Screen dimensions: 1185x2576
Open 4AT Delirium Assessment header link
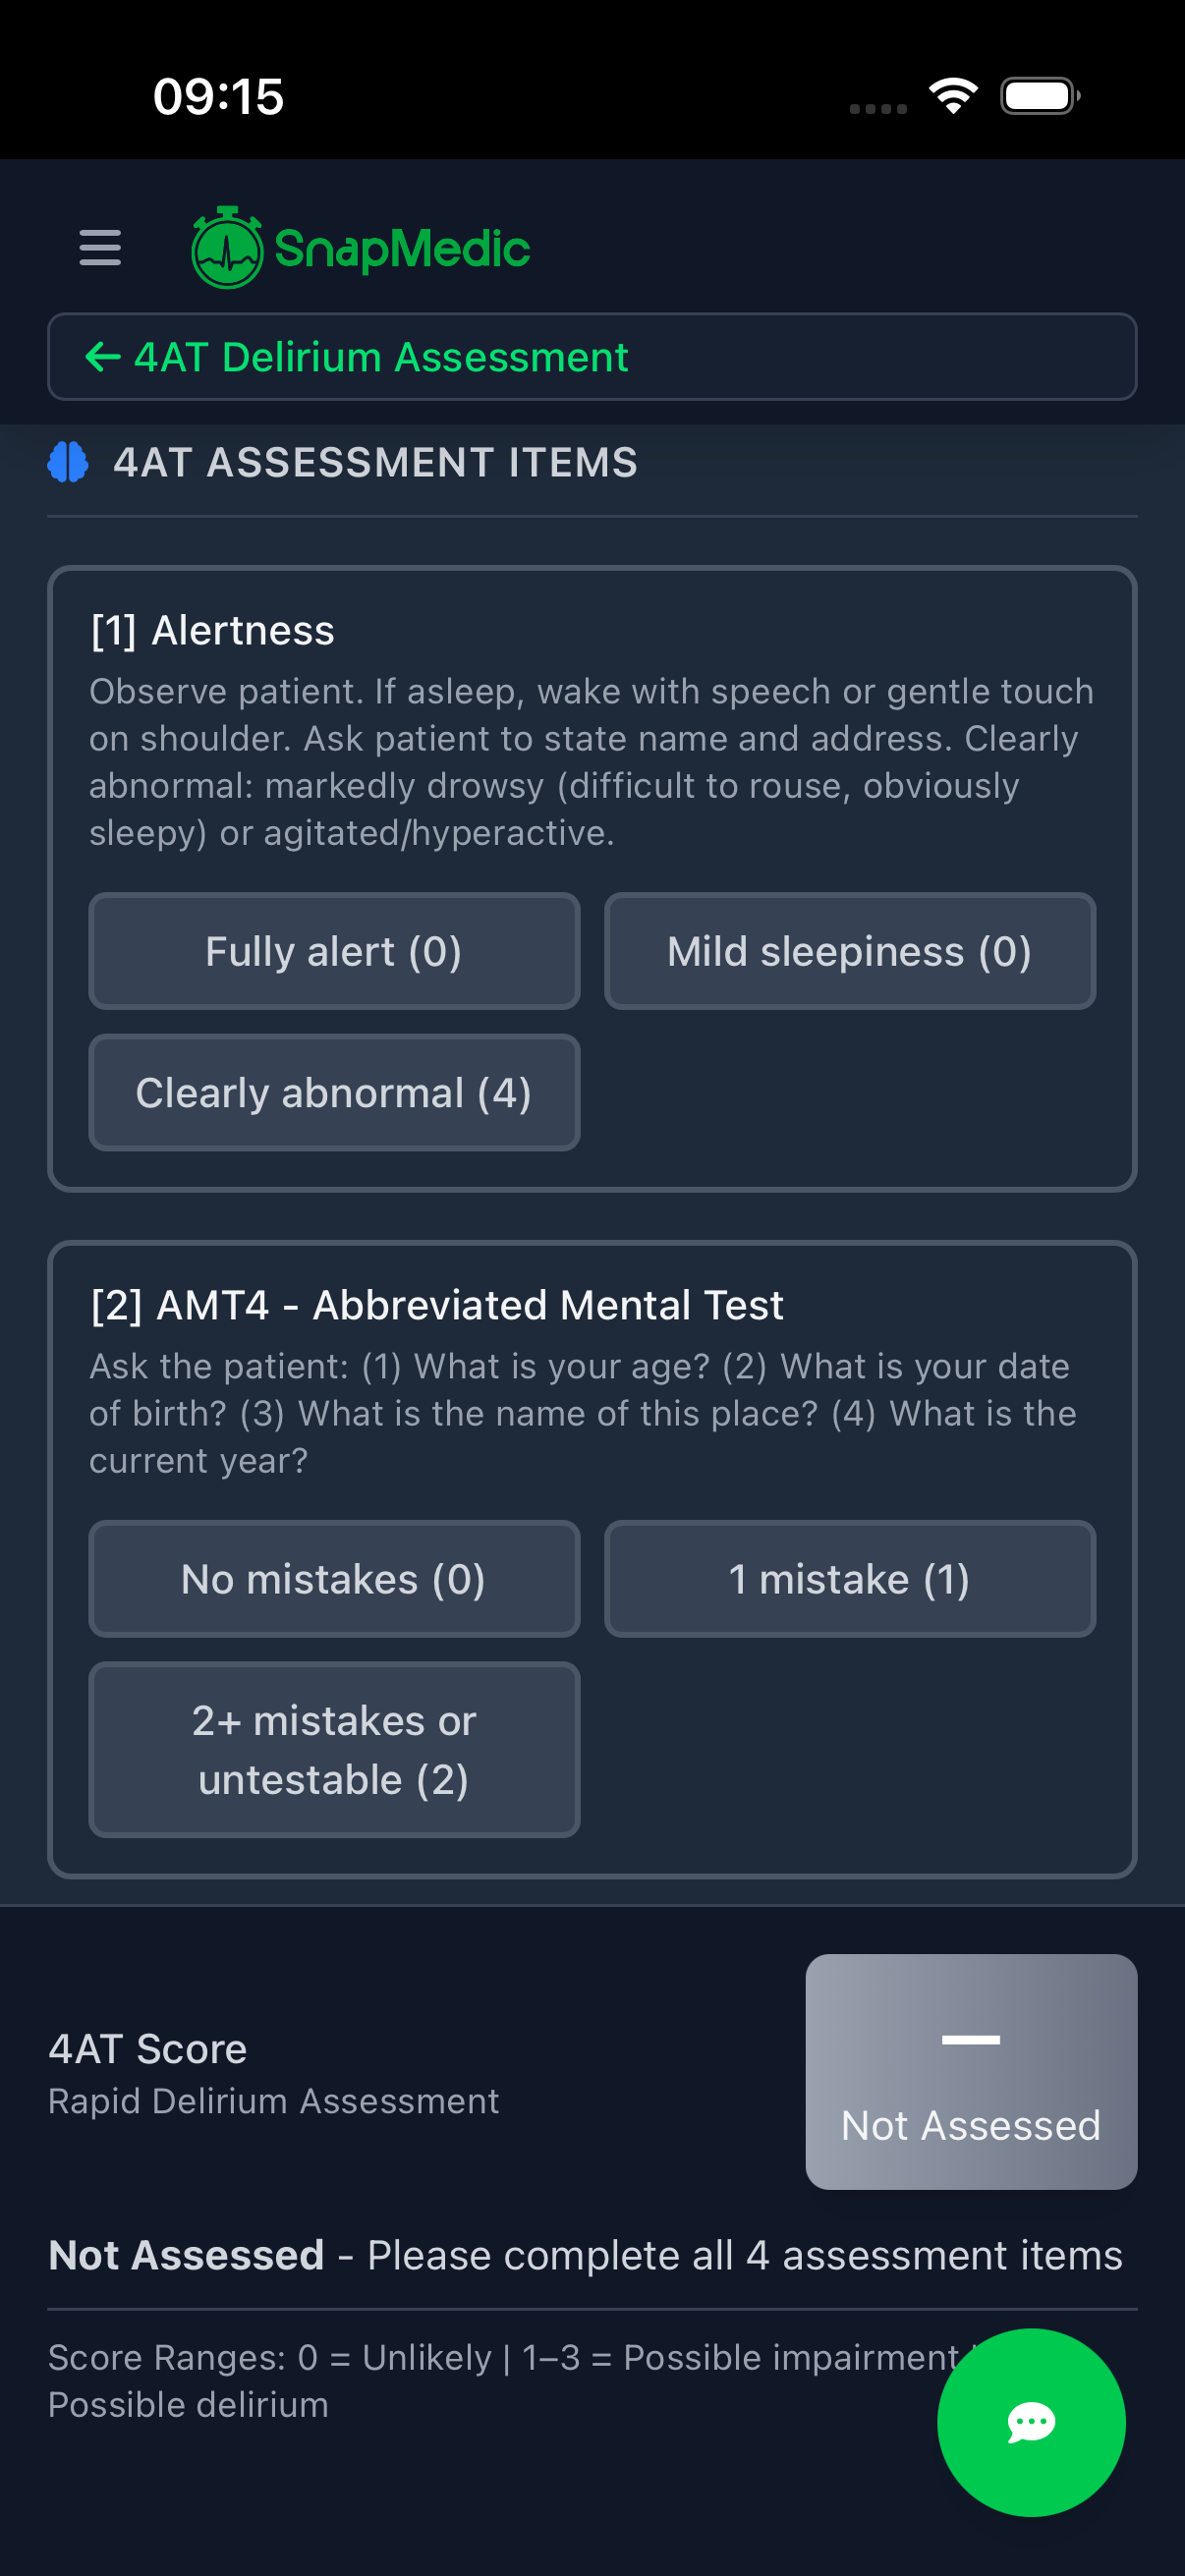[381, 356]
